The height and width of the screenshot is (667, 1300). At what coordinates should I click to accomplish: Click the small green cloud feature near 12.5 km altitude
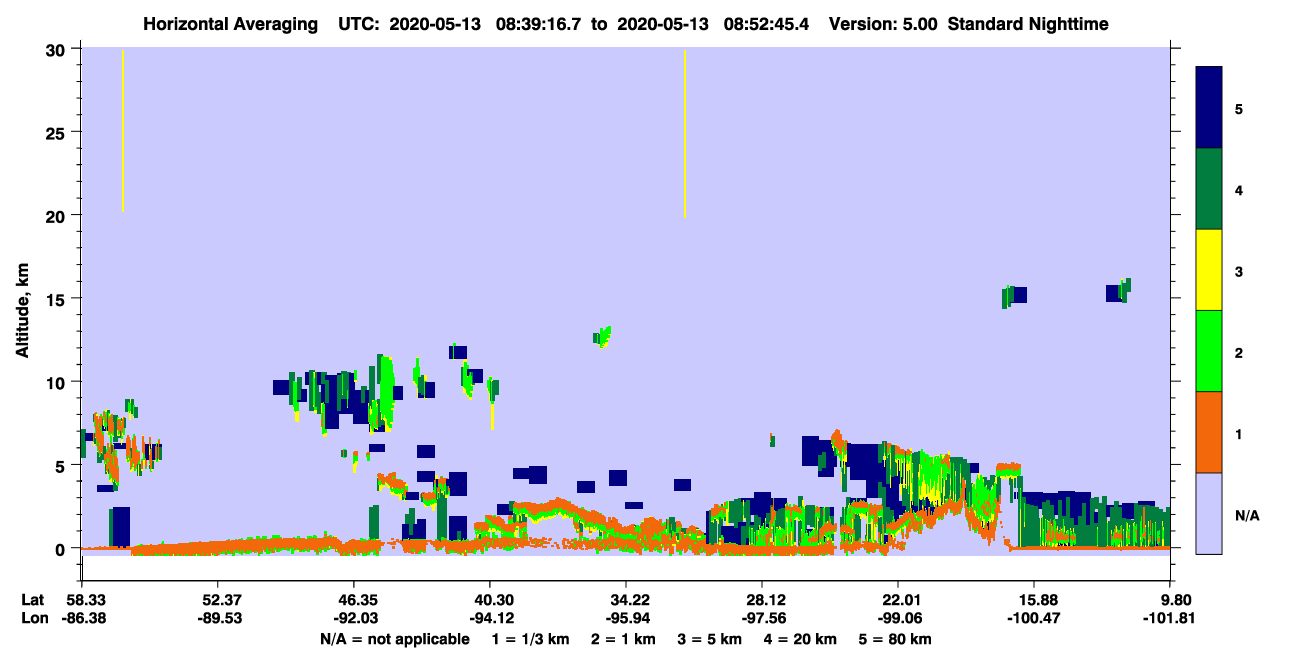(604, 337)
